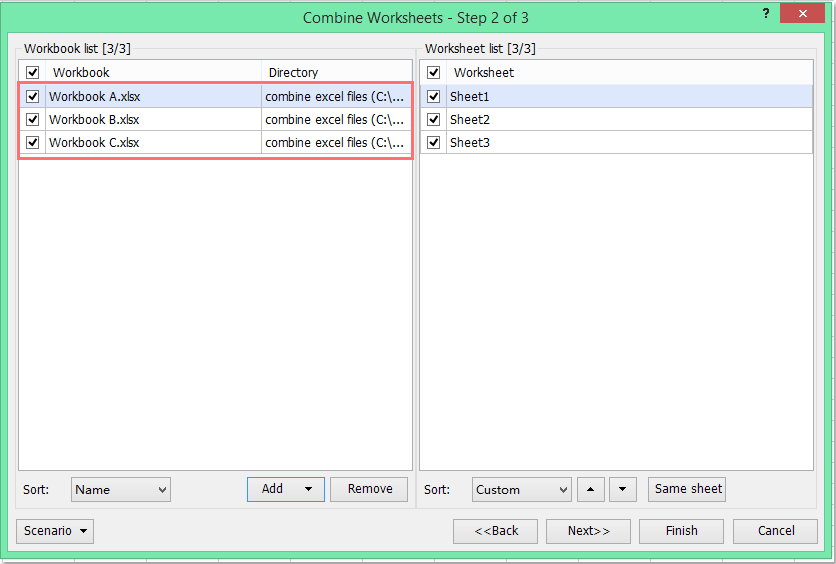The width and height of the screenshot is (836, 564).
Task: Toggle the Sheet1 checkbox
Action: tap(434, 97)
